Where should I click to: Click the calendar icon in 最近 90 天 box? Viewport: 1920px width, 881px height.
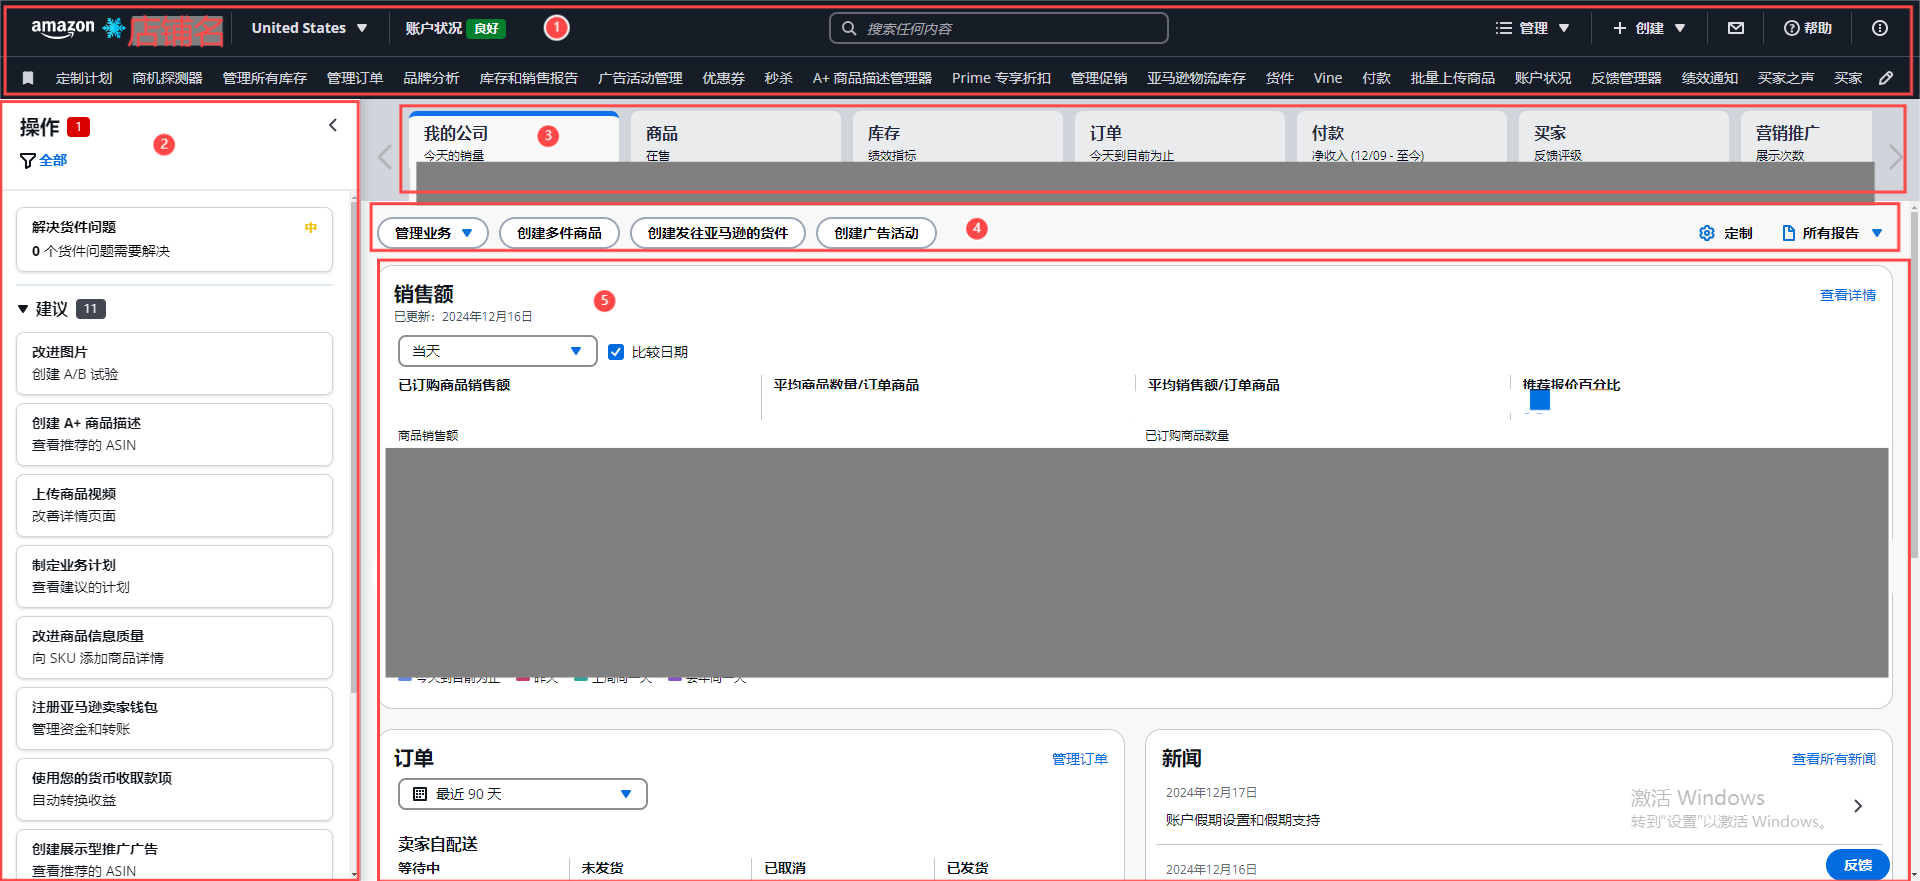coord(420,794)
